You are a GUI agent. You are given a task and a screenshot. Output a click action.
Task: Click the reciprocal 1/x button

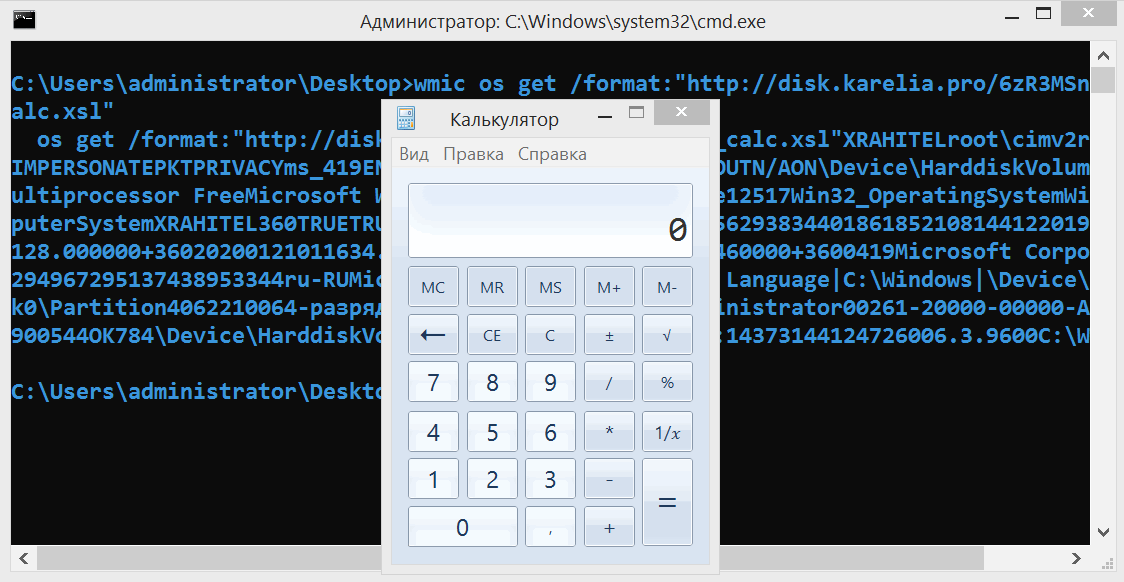point(667,431)
